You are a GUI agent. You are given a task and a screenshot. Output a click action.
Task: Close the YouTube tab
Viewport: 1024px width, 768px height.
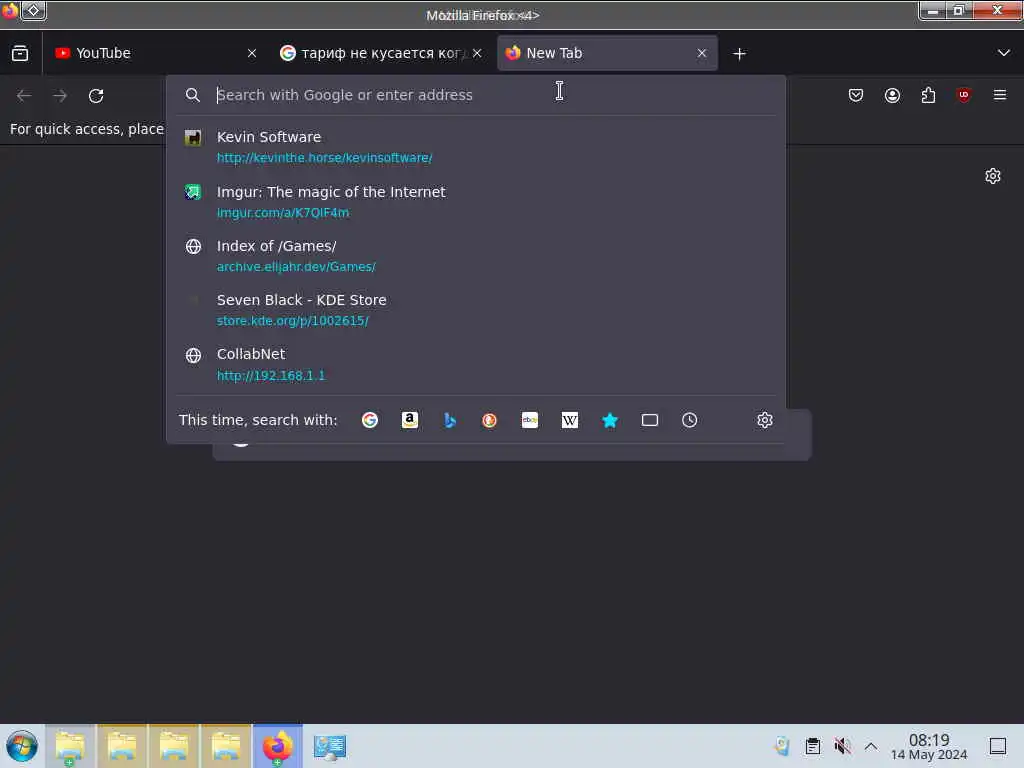(x=252, y=54)
